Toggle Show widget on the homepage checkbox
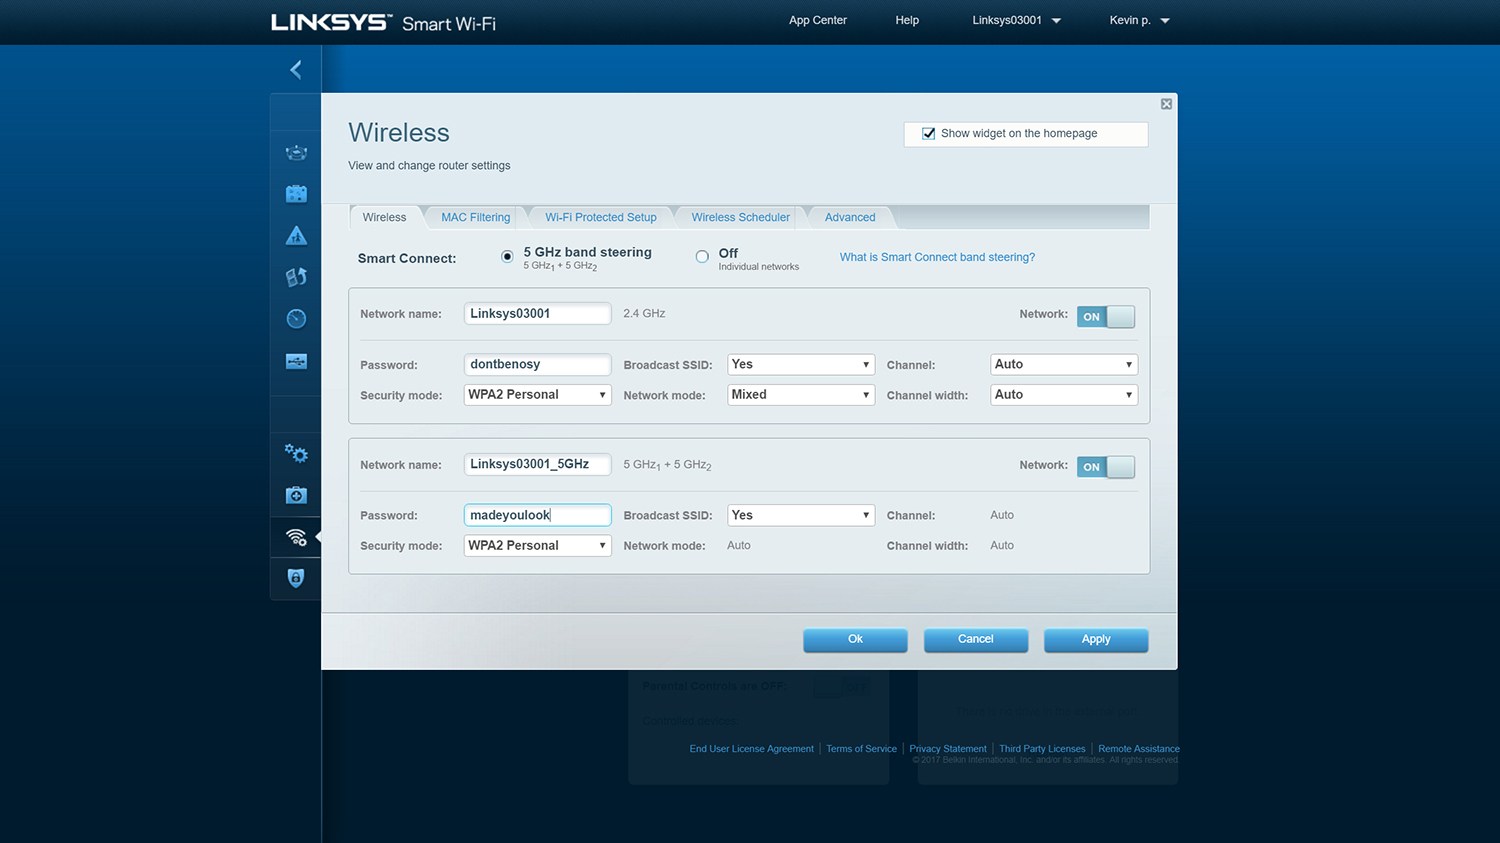1500x843 pixels. 928,134
